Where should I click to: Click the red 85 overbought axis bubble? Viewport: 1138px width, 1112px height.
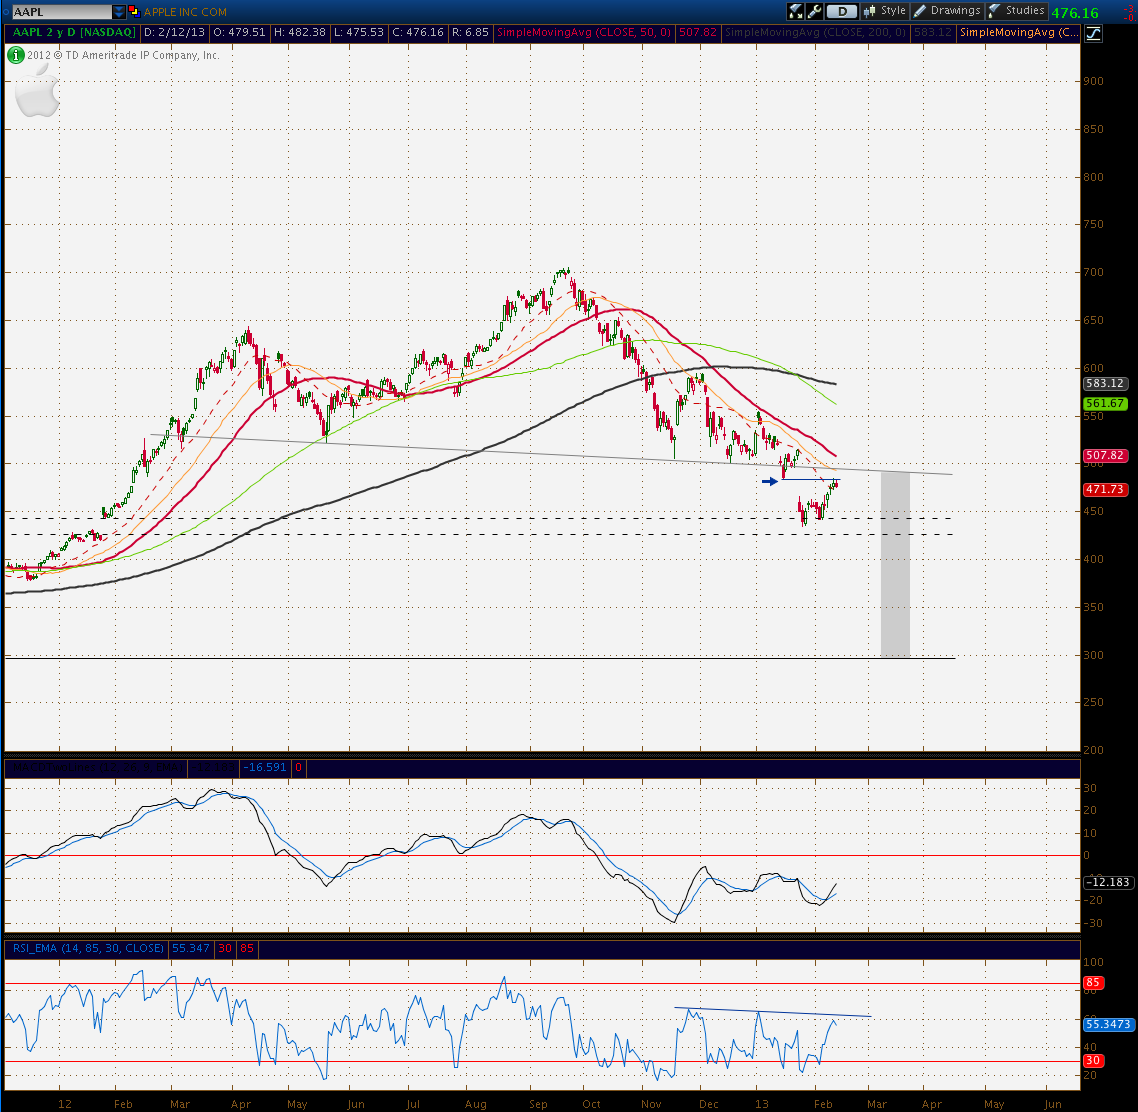pyautogui.click(x=1093, y=983)
